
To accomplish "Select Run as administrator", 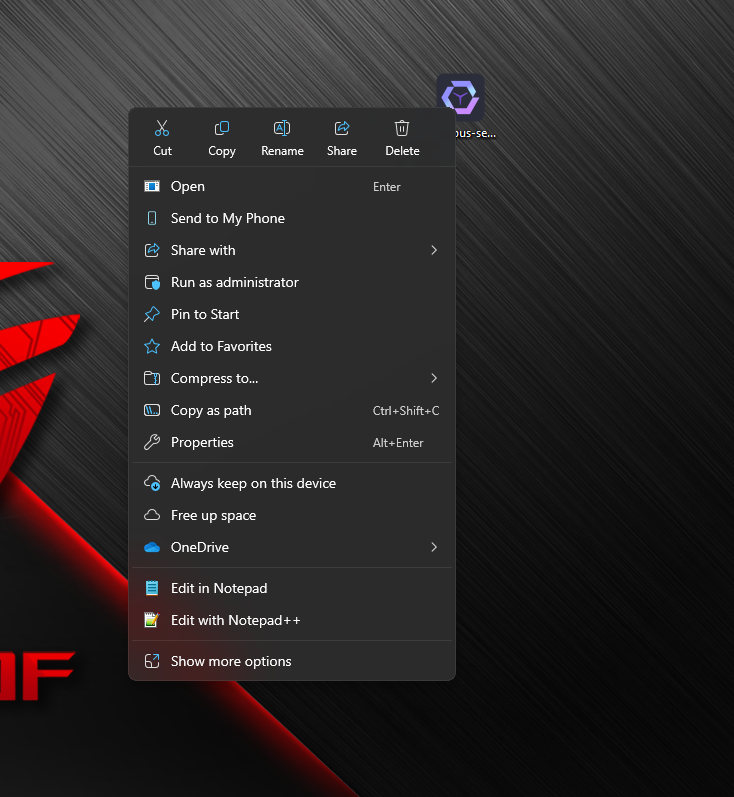I will click(234, 282).
